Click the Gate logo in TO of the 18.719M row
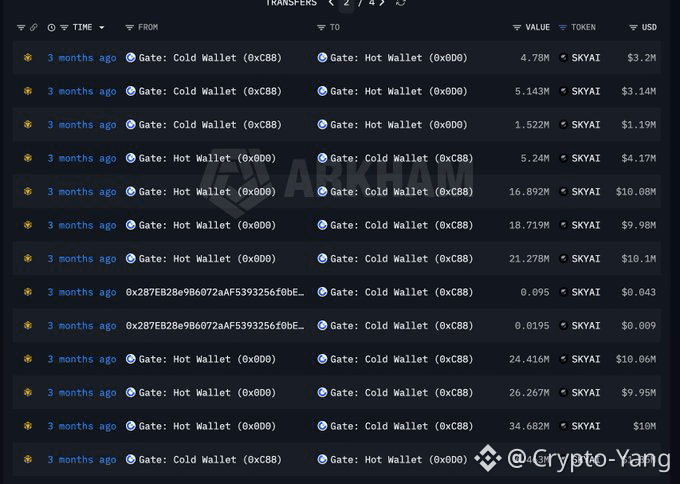Image resolution: width=680 pixels, height=484 pixels. click(322, 225)
